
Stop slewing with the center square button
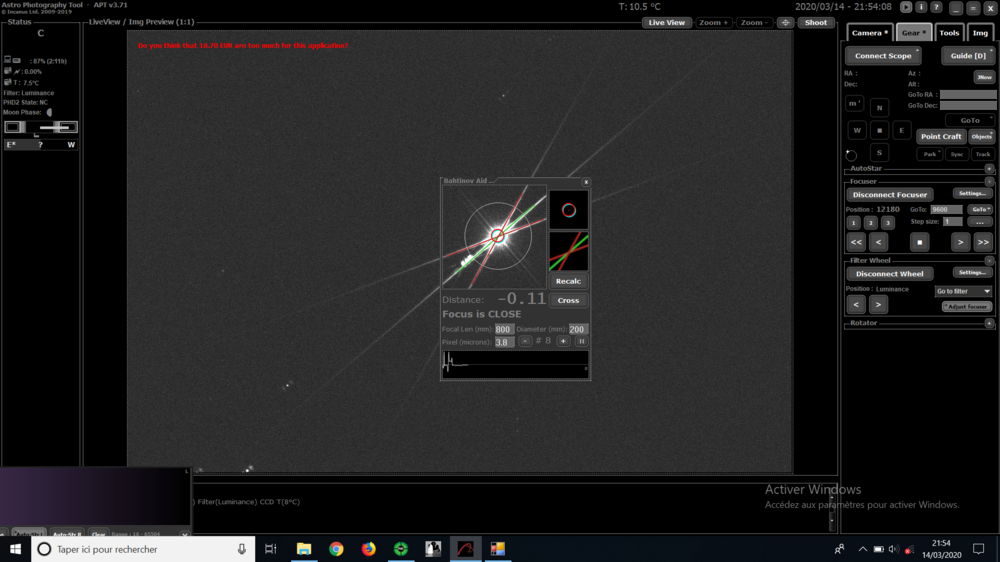coord(879,130)
